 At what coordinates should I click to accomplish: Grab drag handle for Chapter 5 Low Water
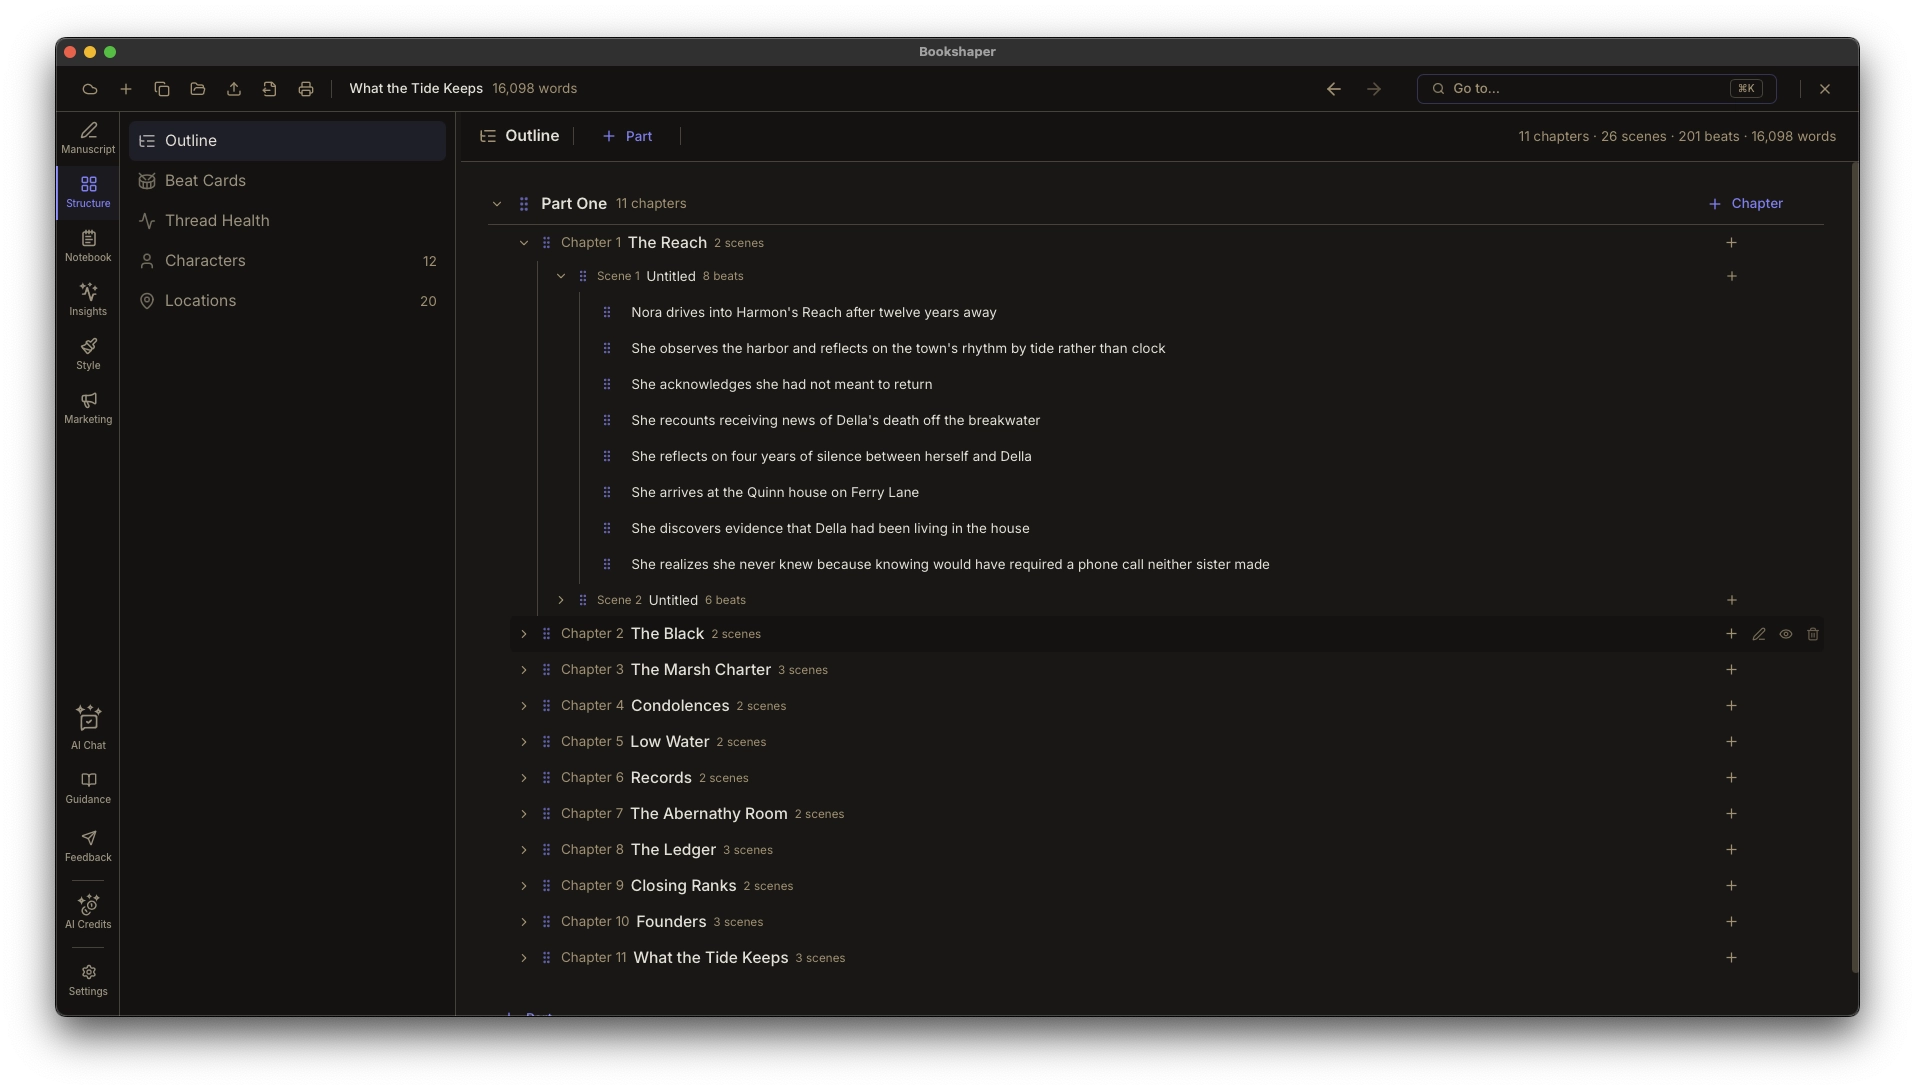click(x=546, y=742)
